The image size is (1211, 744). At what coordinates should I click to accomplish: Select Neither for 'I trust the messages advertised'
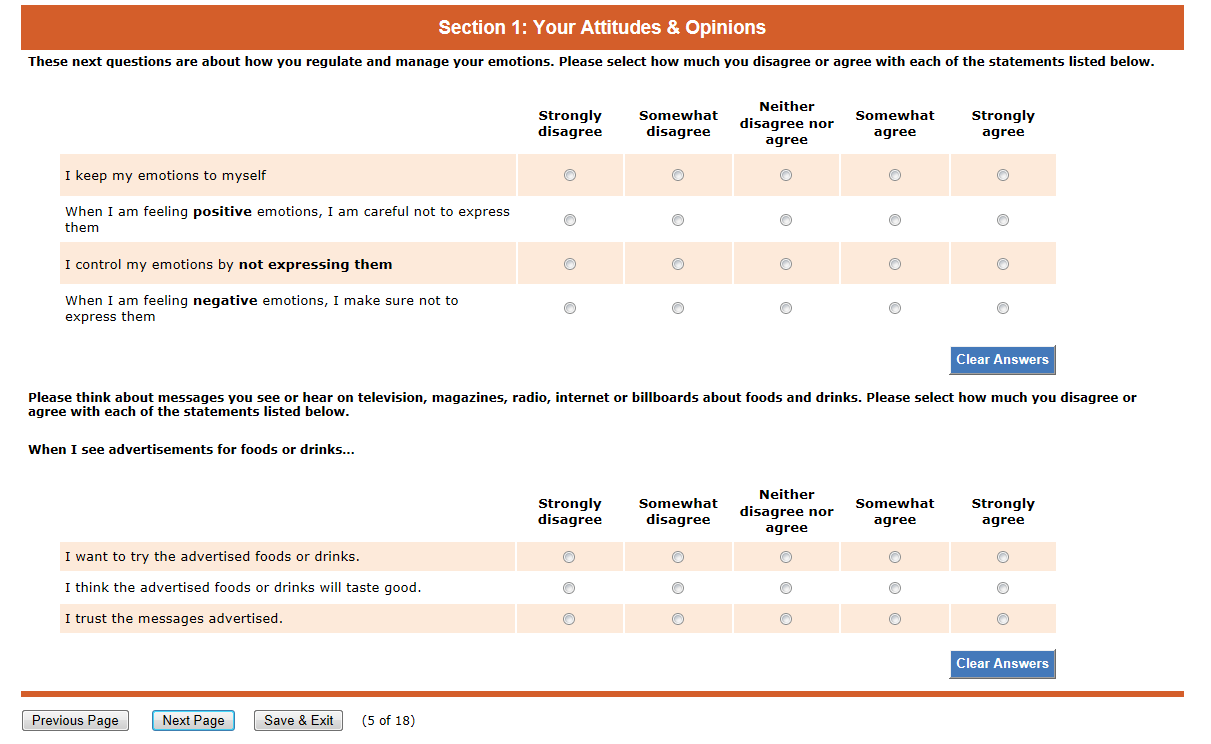786,619
